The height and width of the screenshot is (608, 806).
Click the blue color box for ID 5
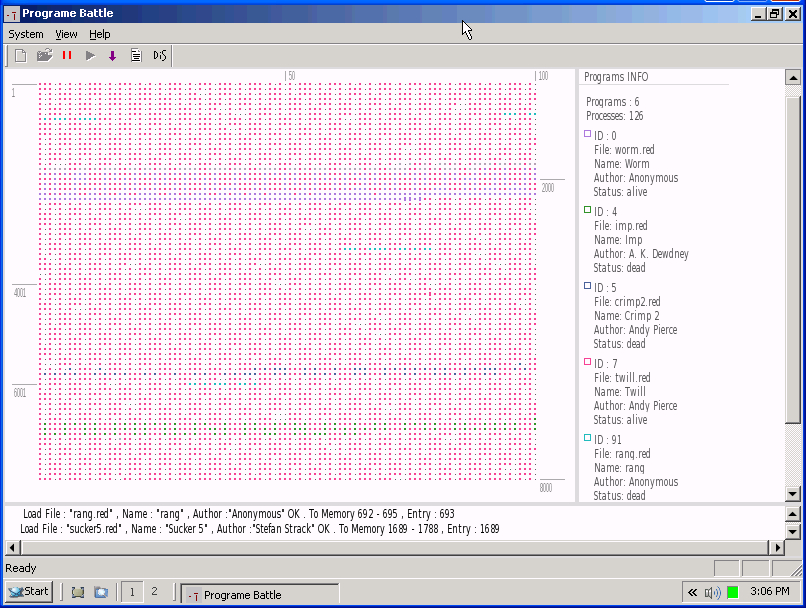[588, 286]
